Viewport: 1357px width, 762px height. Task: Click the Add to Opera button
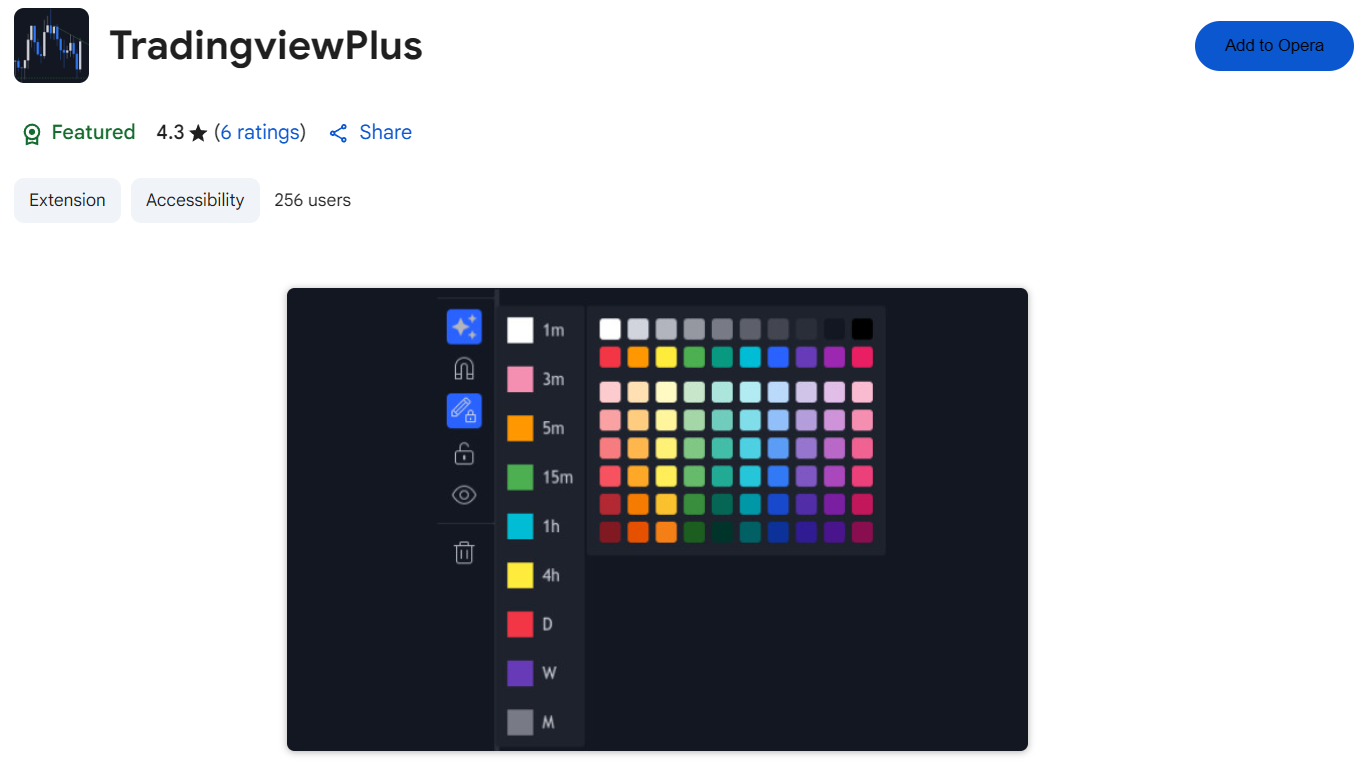click(1273, 45)
